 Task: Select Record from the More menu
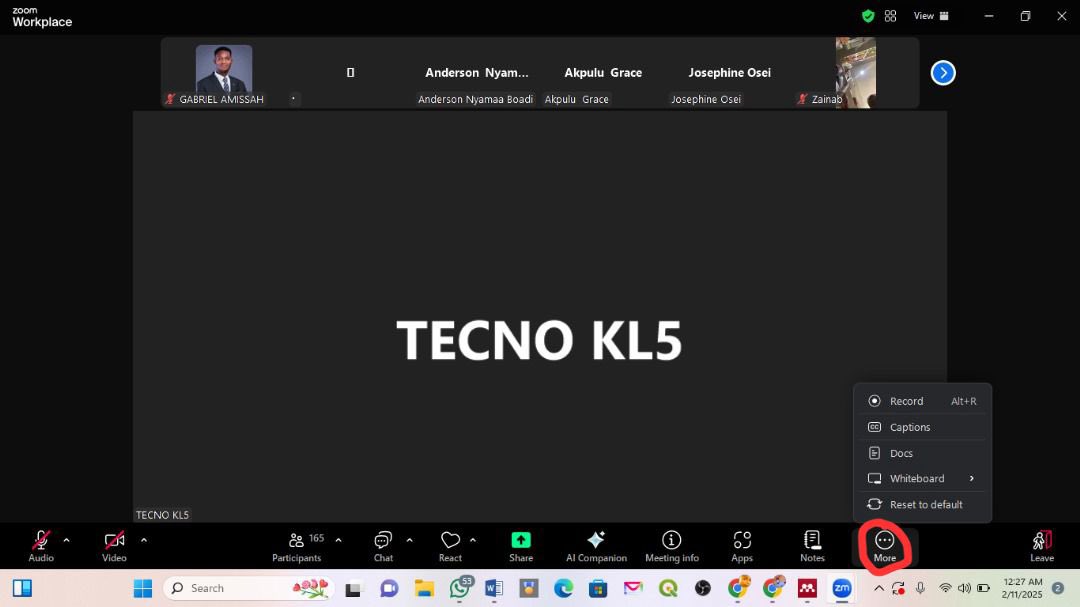pyautogui.click(x=922, y=401)
